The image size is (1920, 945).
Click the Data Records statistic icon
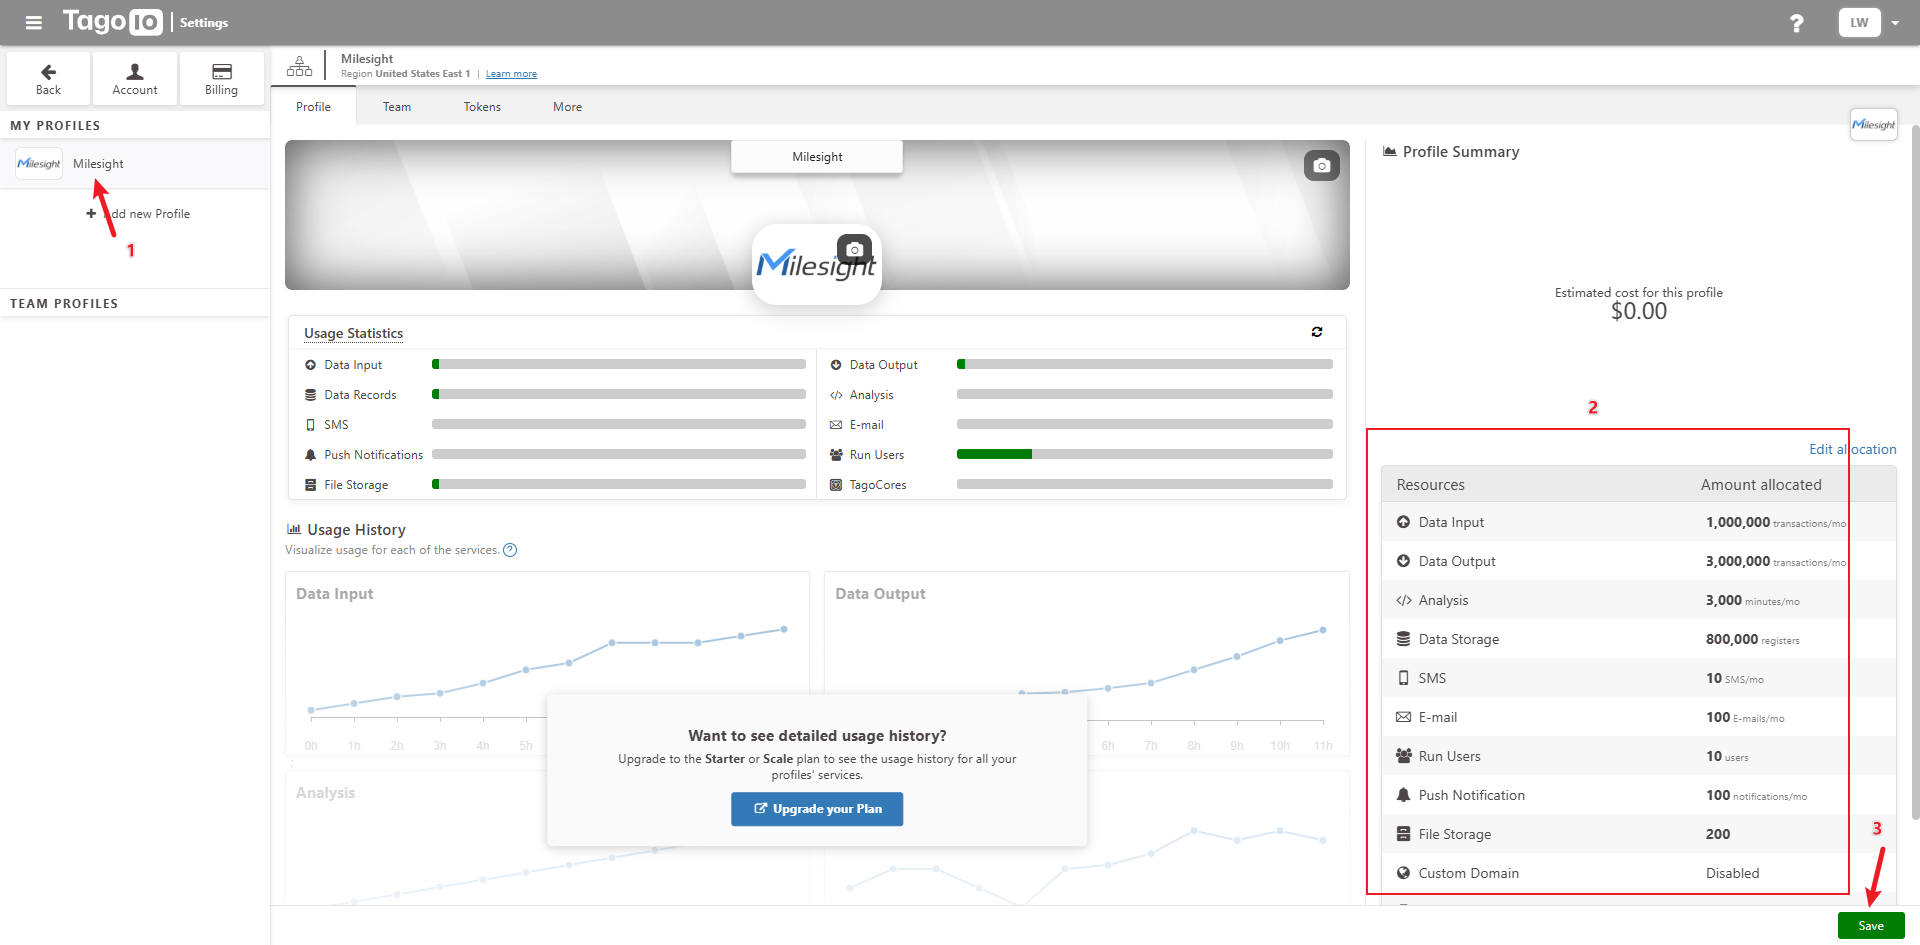[311, 395]
